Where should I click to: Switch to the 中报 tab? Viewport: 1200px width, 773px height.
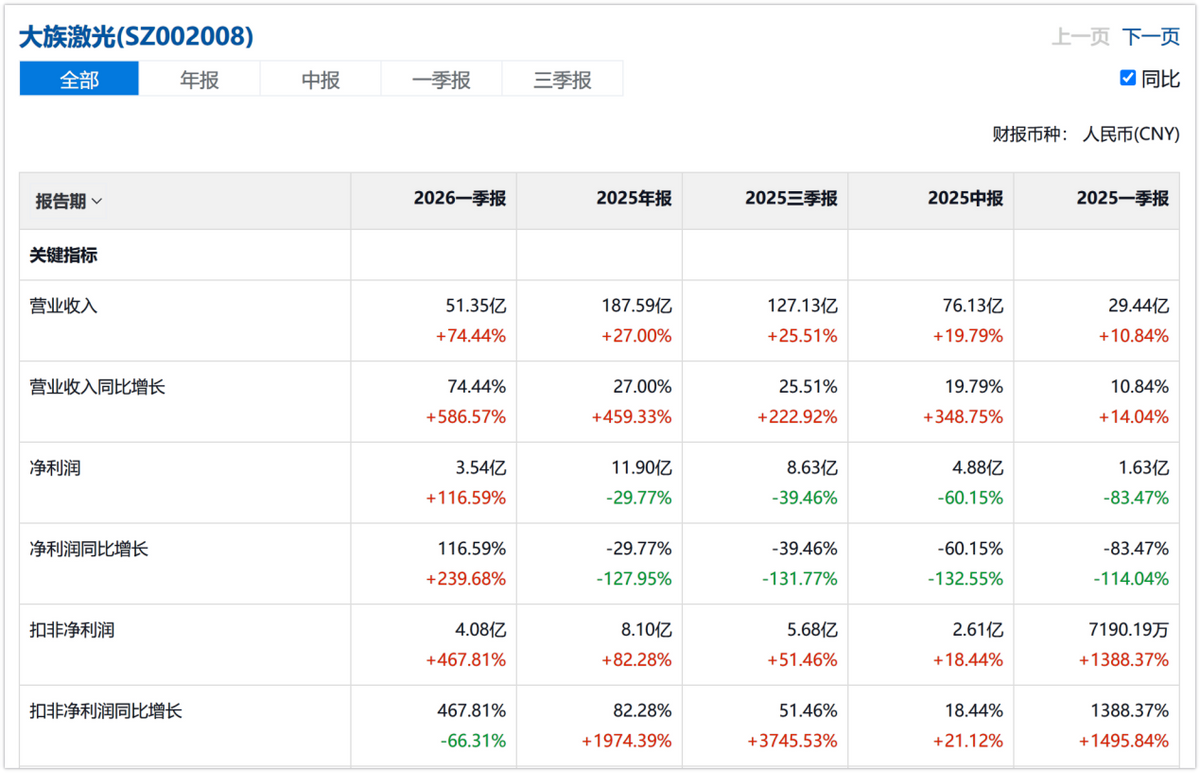pyautogui.click(x=321, y=79)
